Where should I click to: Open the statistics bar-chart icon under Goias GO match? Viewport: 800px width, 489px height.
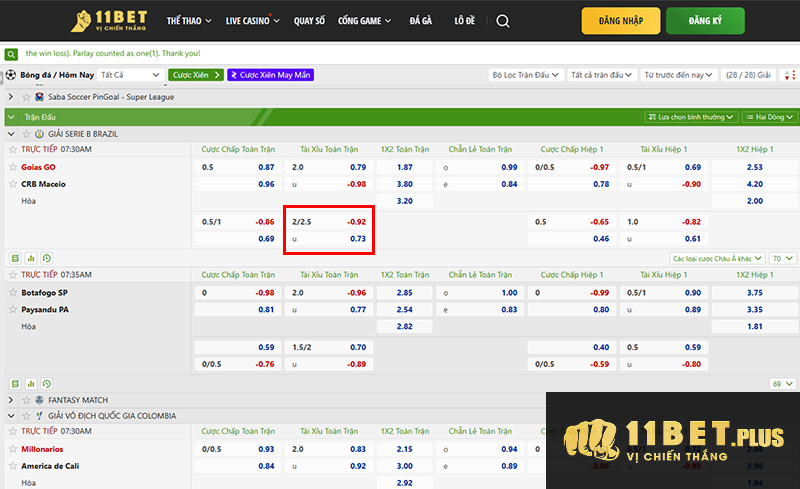[30, 258]
